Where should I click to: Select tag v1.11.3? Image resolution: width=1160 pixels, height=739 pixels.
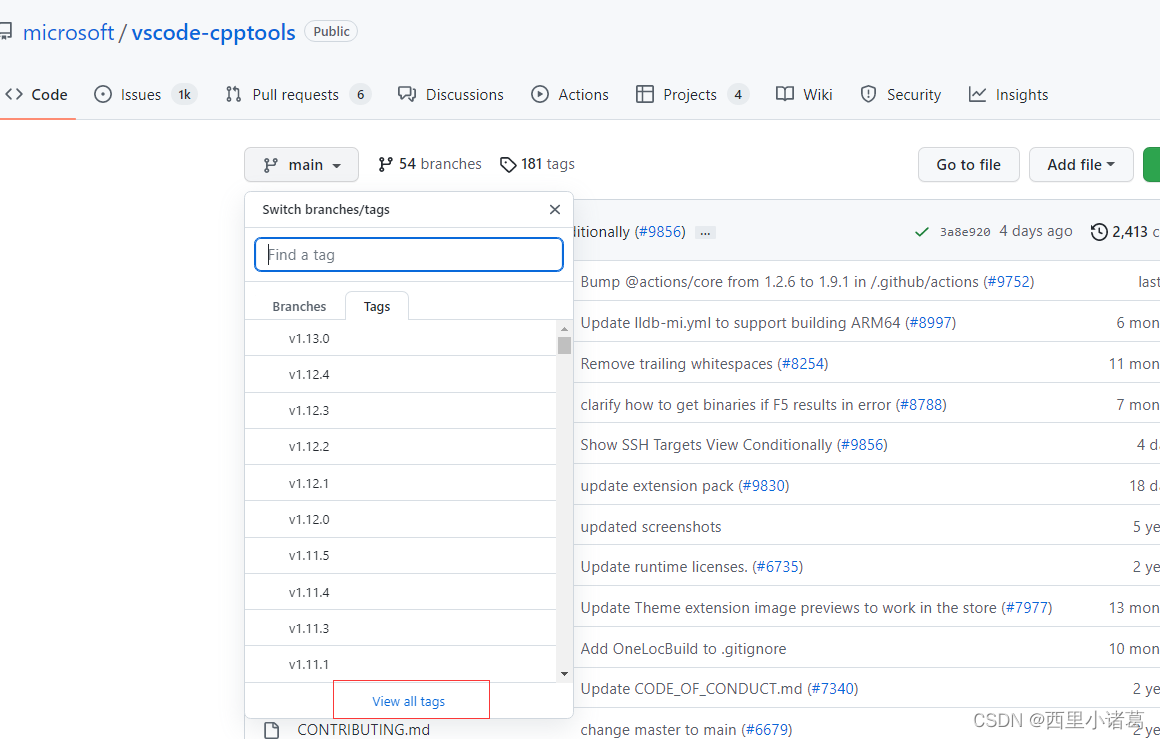400,628
